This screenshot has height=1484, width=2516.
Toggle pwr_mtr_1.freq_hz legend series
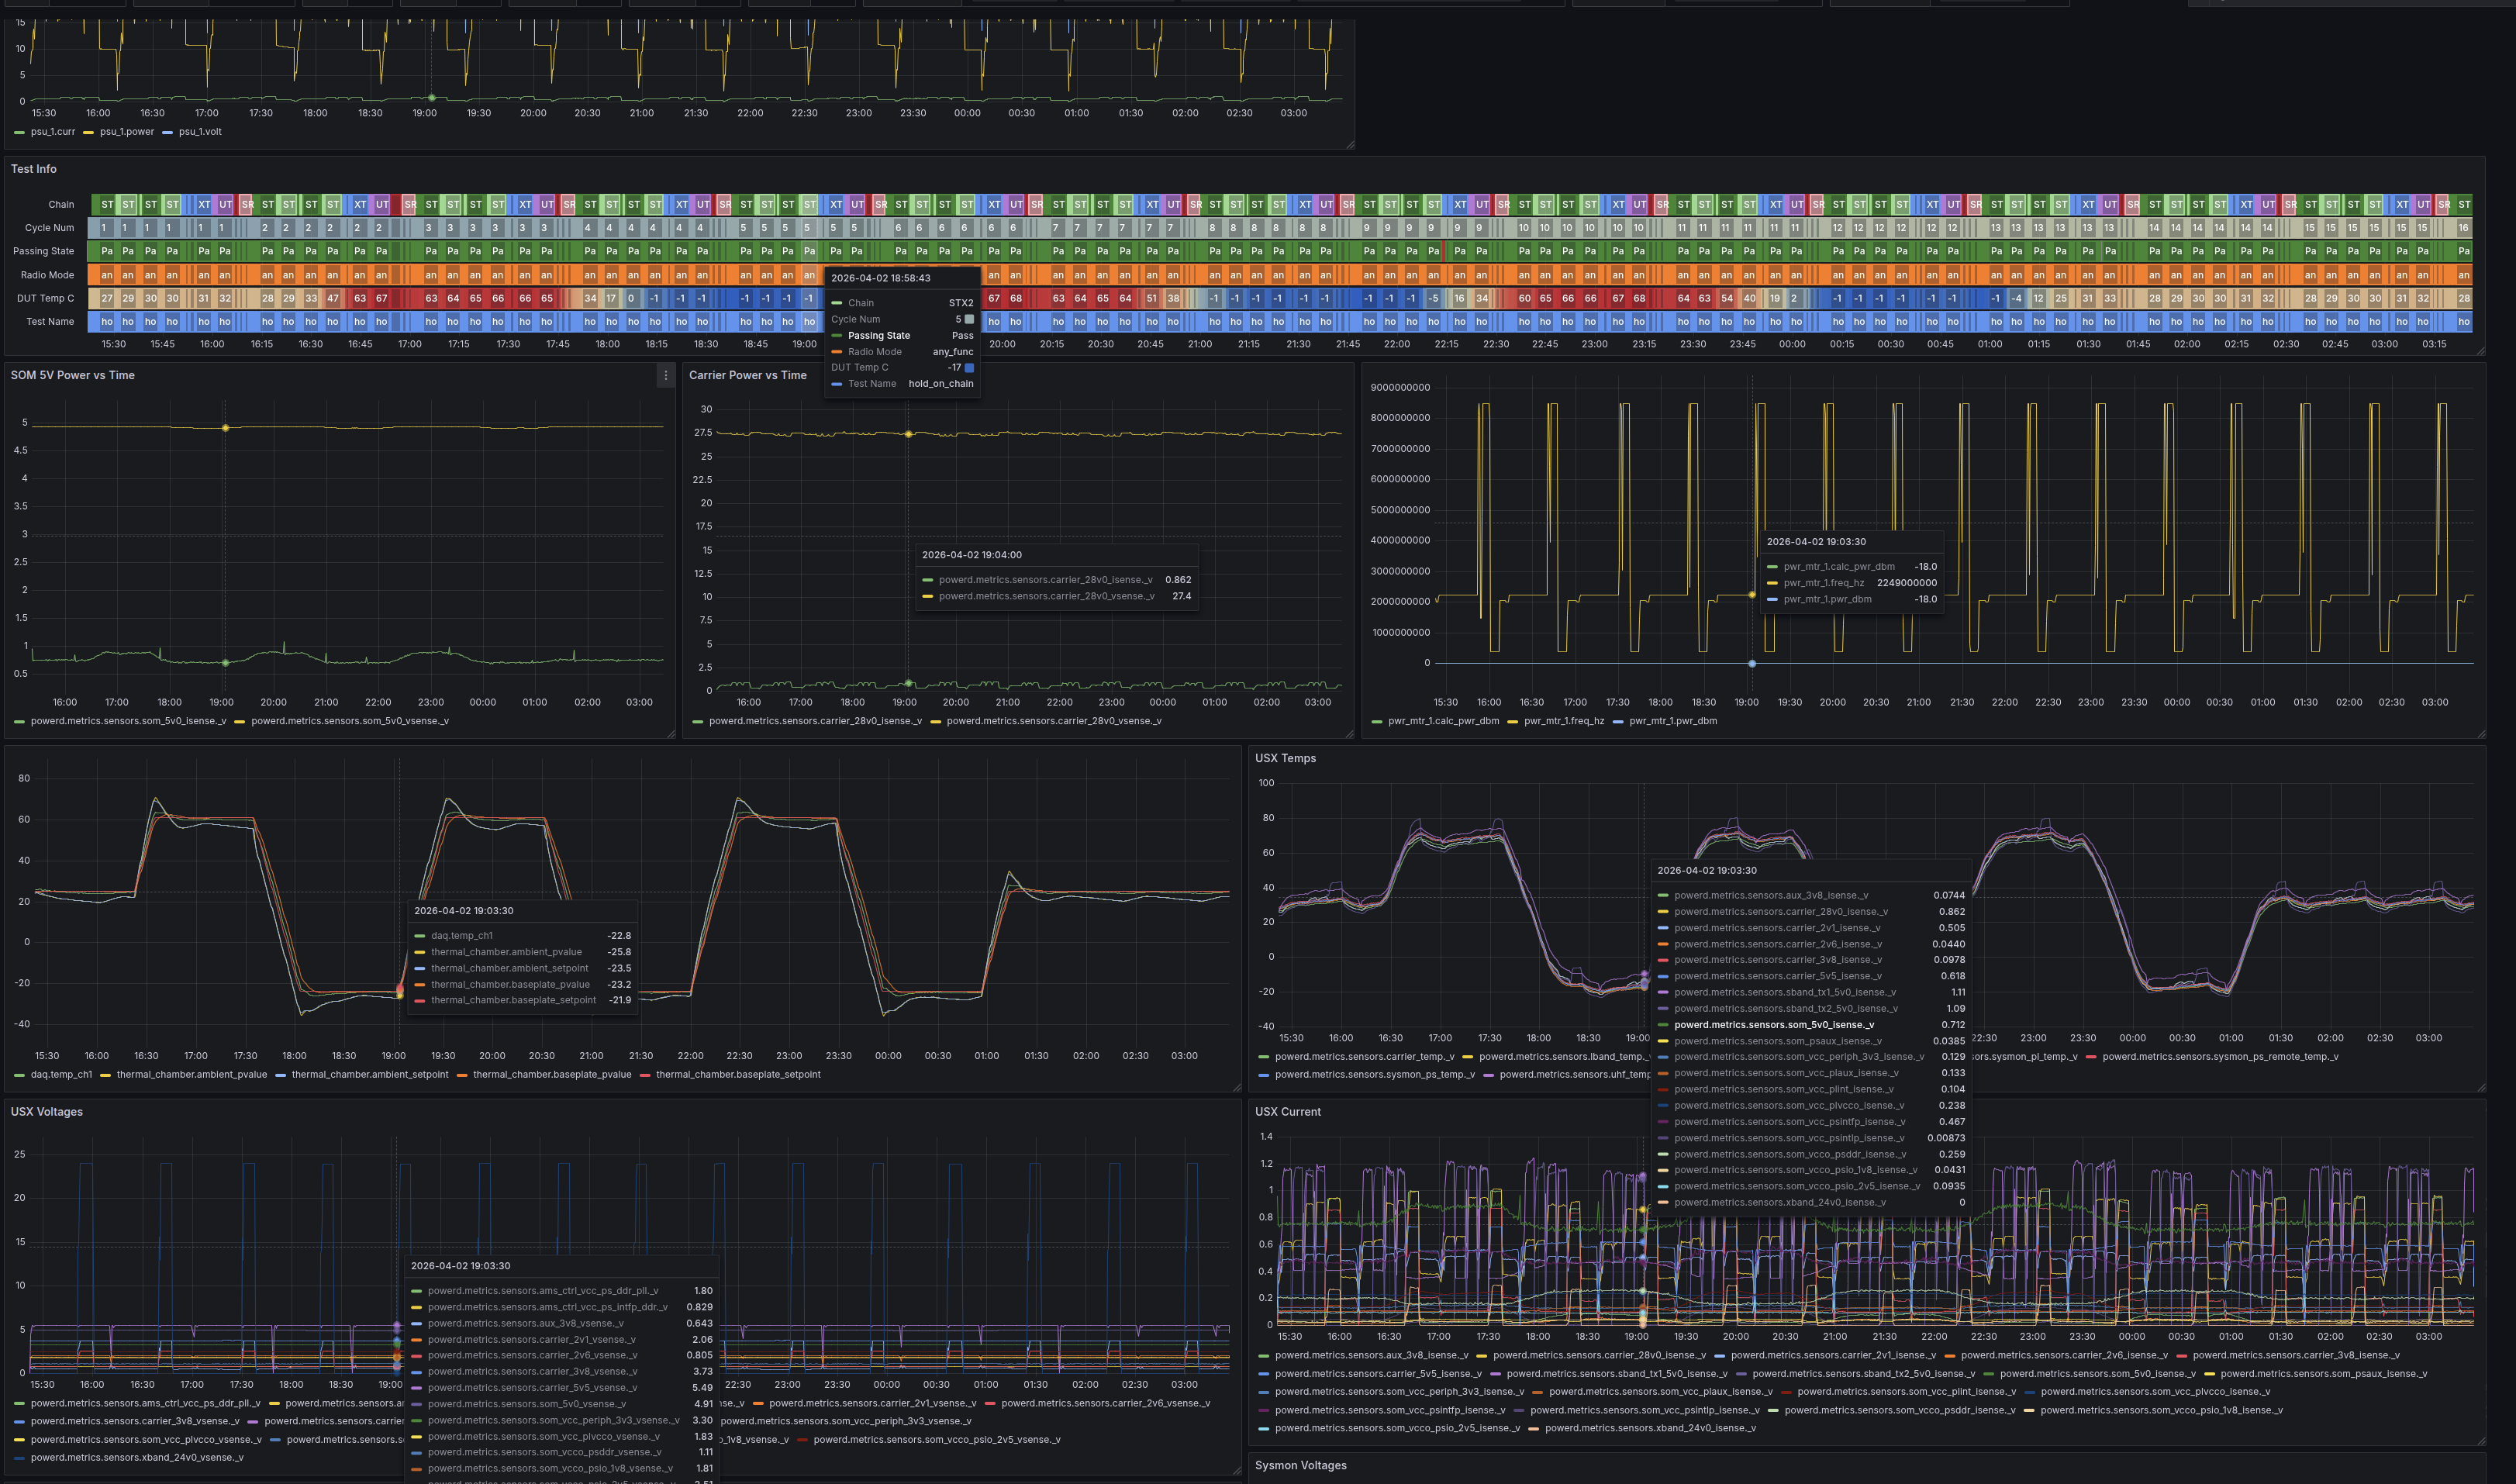tap(1563, 721)
